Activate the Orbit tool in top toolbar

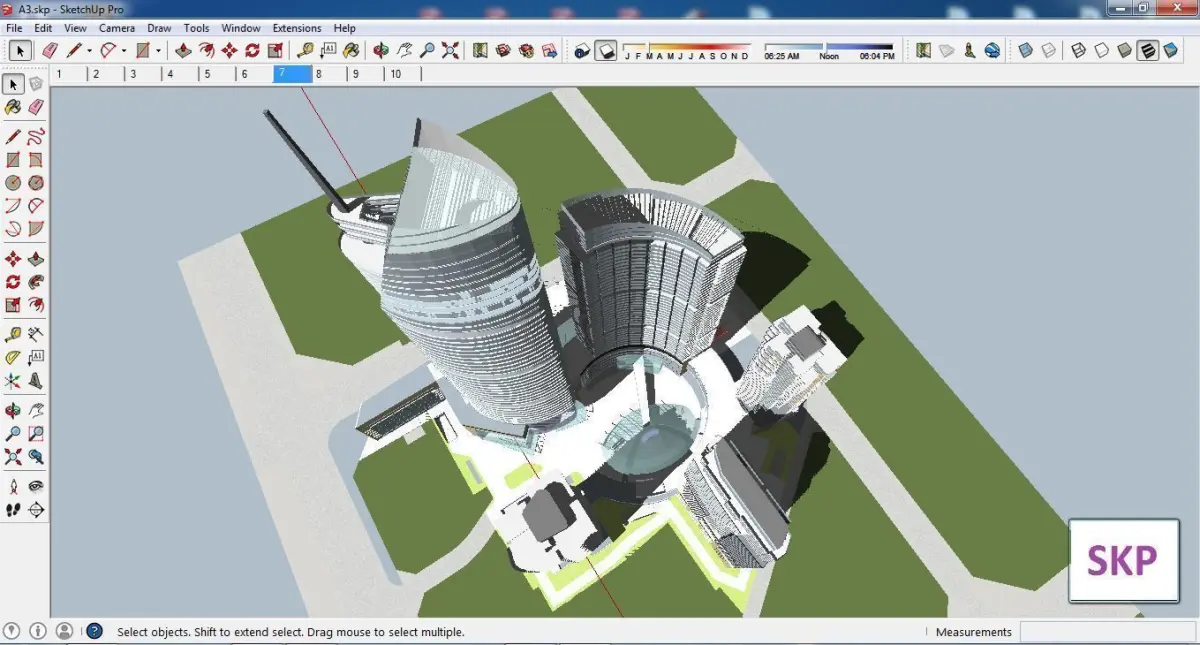(381, 50)
